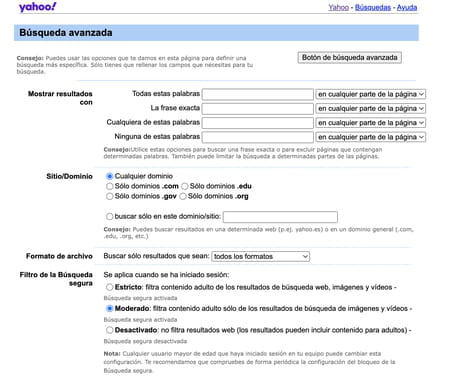450x378 pixels.
Task: Open the todos los formatos dropdown
Action: point(261,256)
